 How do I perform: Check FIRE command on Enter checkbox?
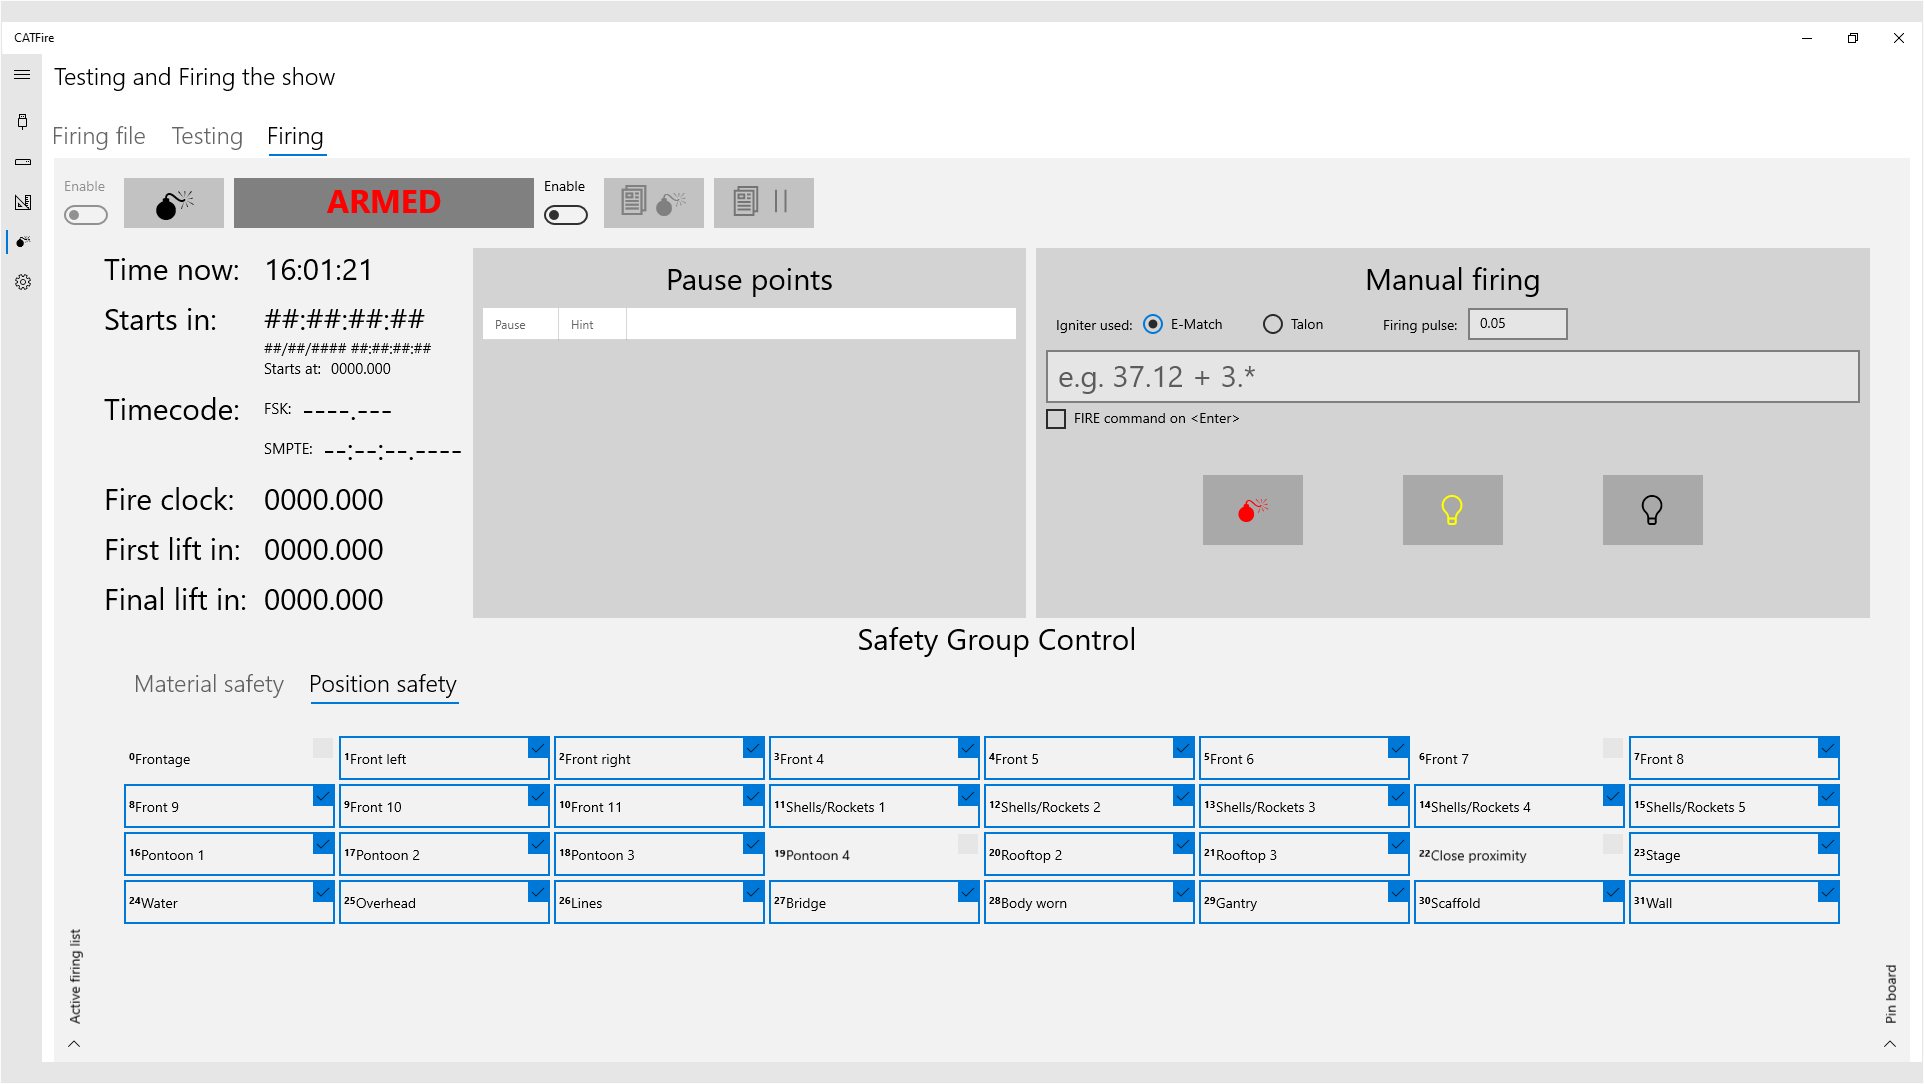(x=1056, y=419)
